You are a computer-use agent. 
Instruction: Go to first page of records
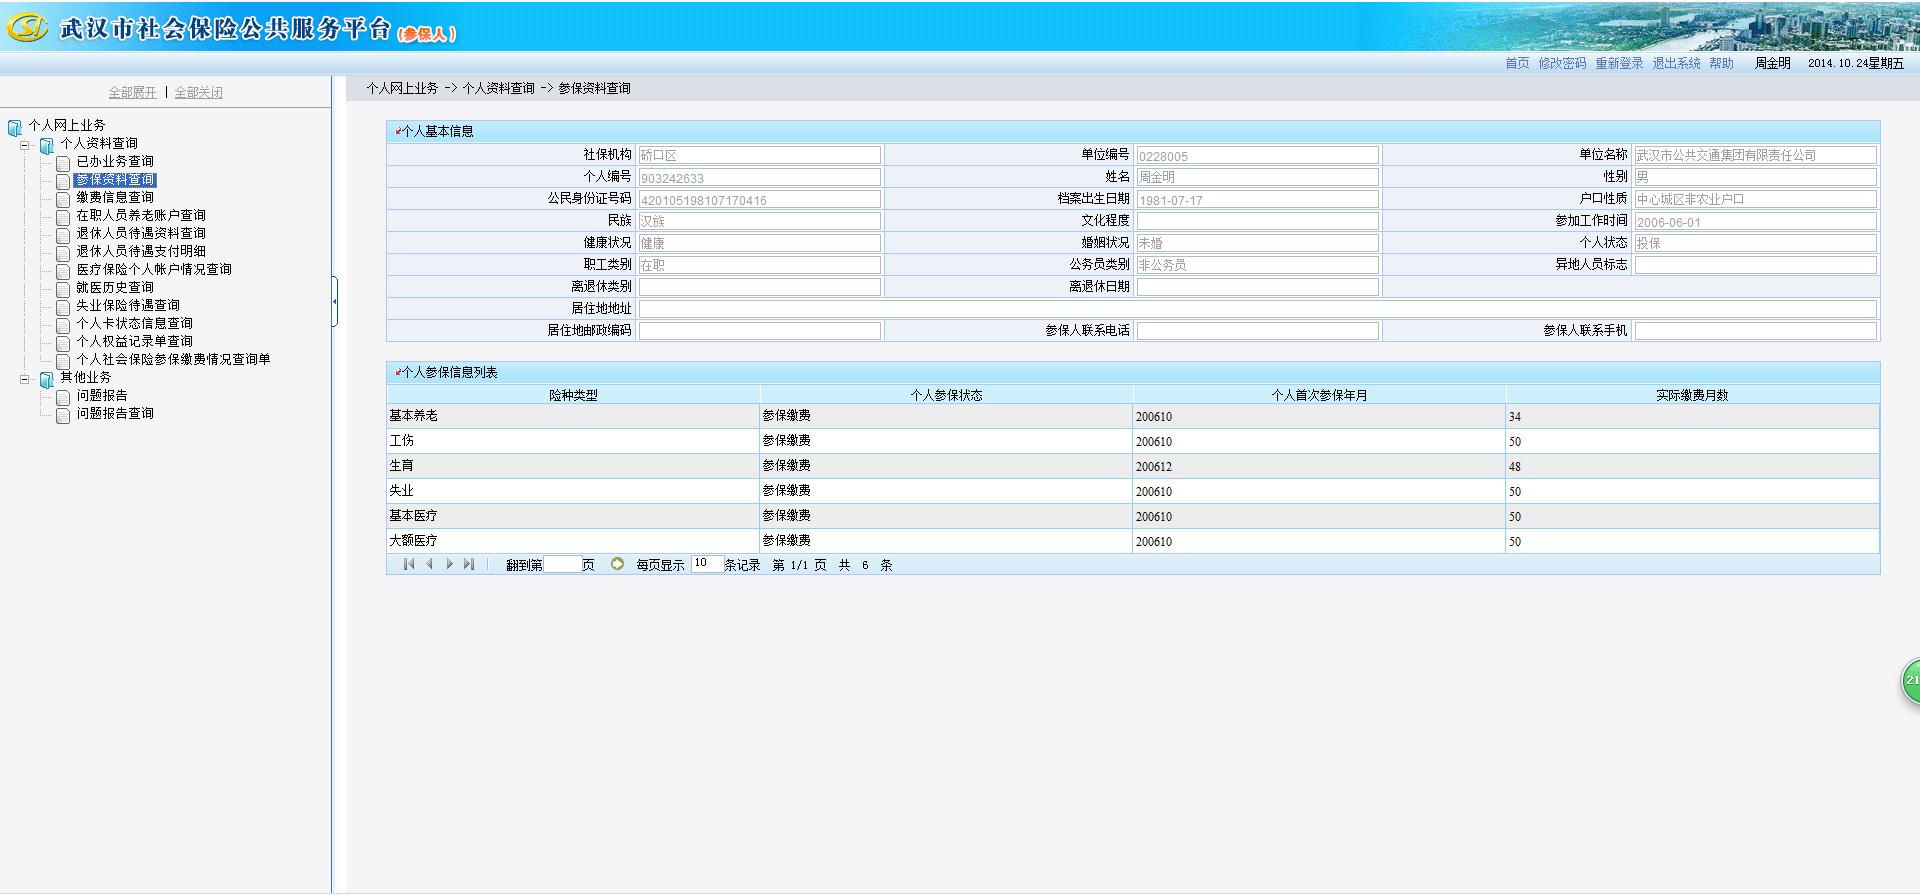click(408, 565)
